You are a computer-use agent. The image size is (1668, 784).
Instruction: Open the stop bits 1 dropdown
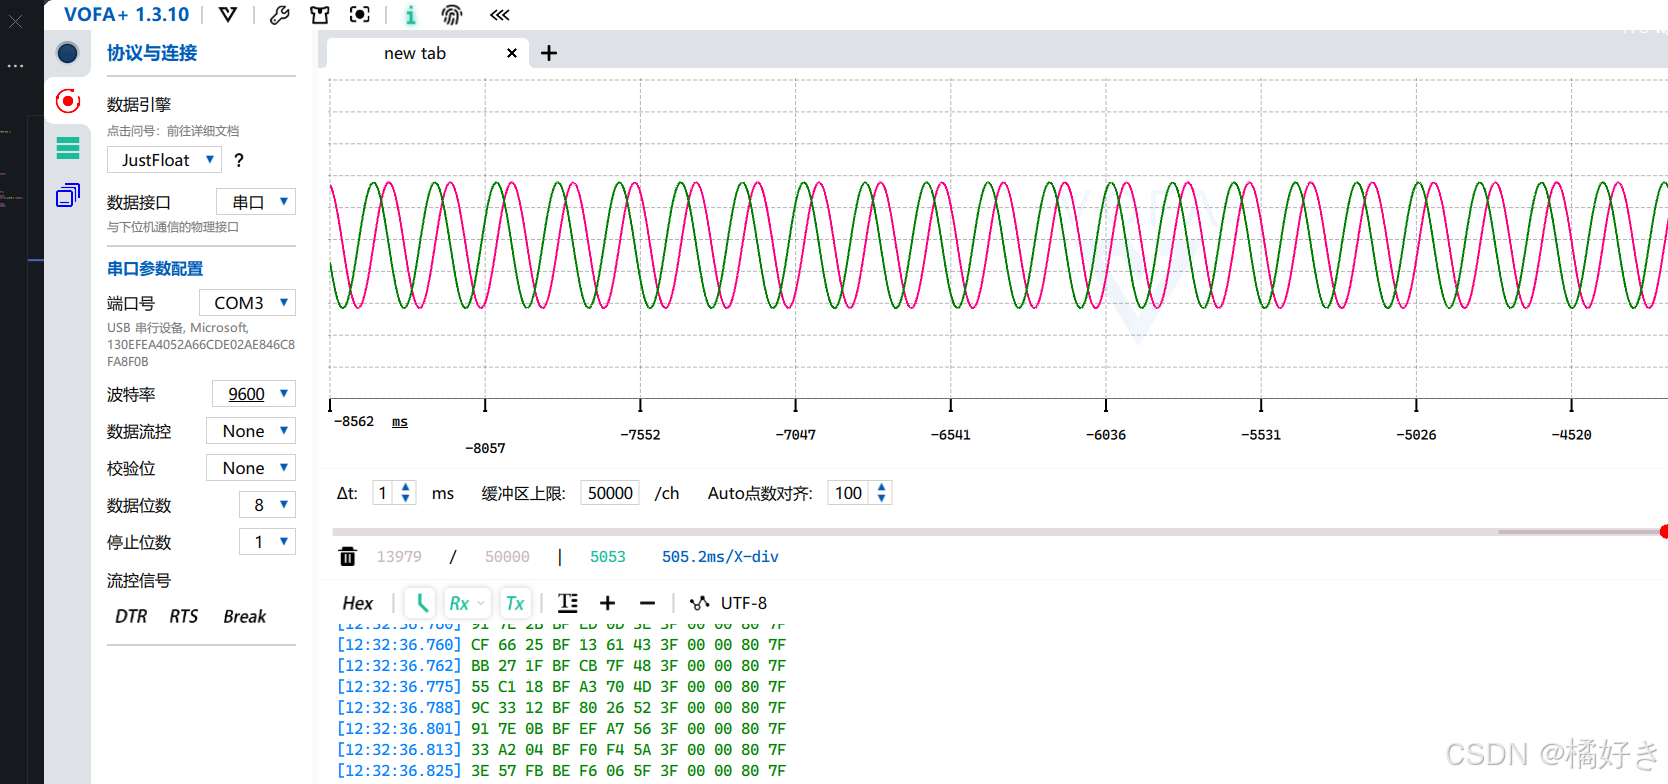[267, 542]
